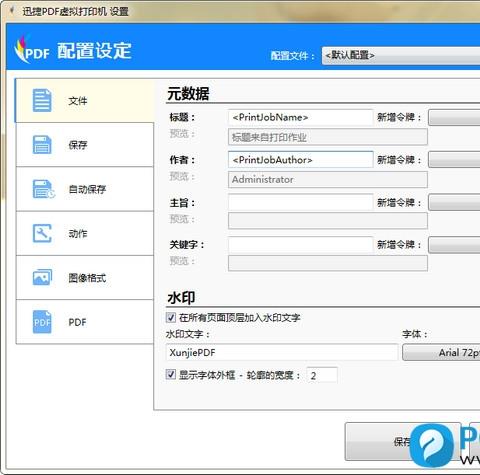Click the 保存 button at the bottom

point(403,441)
